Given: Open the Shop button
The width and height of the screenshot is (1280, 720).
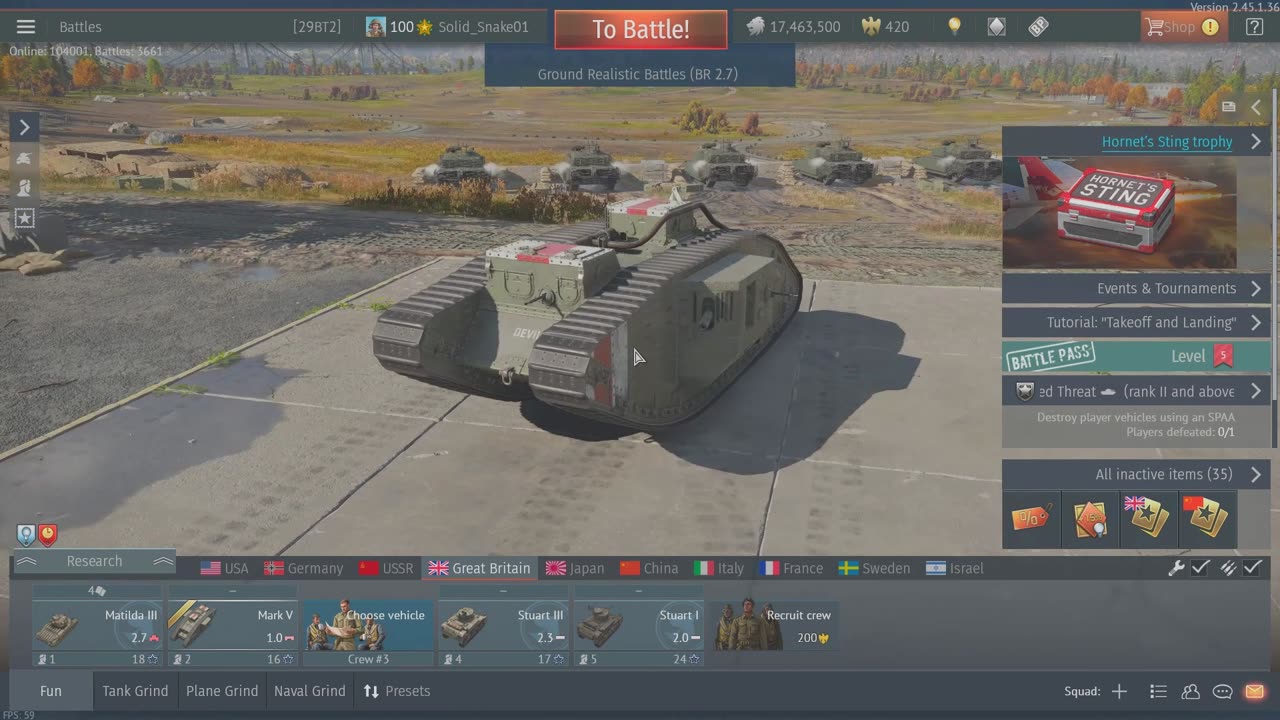Looking at the screenshot, I should [x=1184, y=27].
